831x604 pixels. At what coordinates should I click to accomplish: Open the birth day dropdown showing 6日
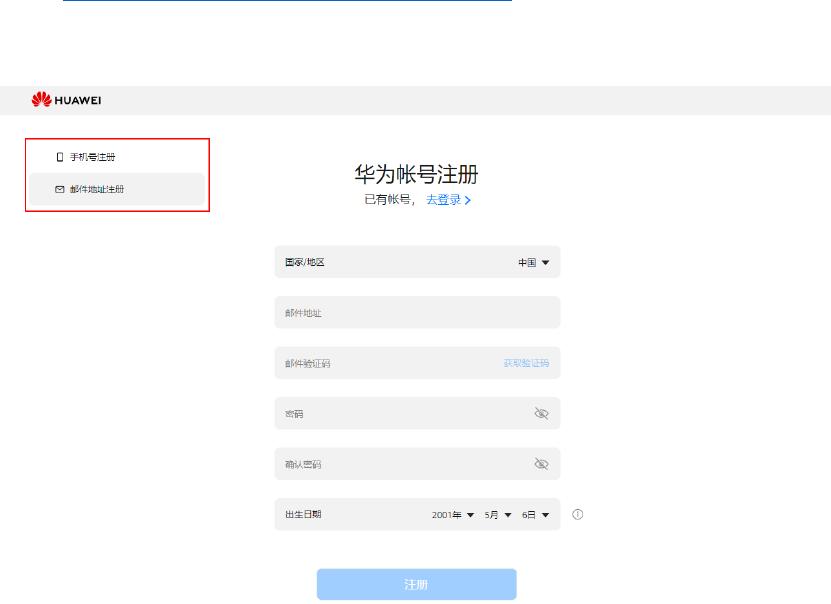535,514
